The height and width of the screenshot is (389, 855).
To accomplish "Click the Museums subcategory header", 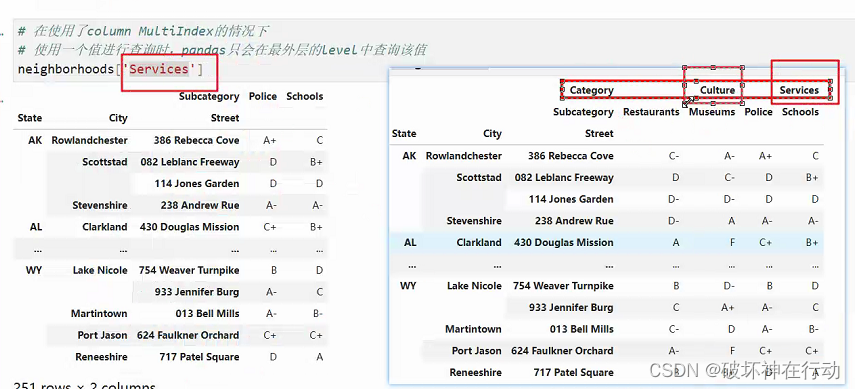I will pyautogui.click(x=712, y=112).
